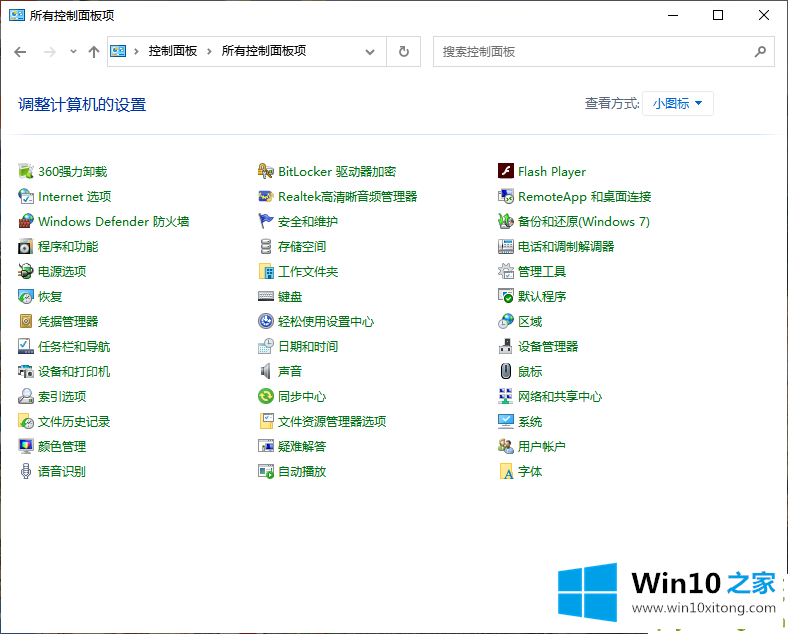
Task: Open the 语音识别 microphone icon
Action: 26,471
